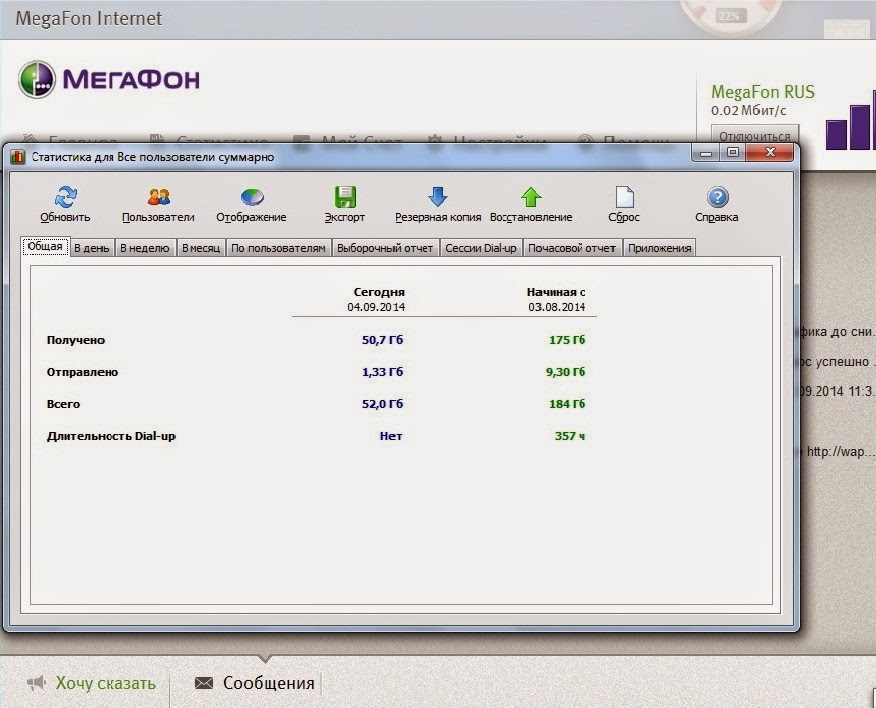The image size is (876, 708).
Task: Open the Почасовой отчет tab
Action: (572, 248)
